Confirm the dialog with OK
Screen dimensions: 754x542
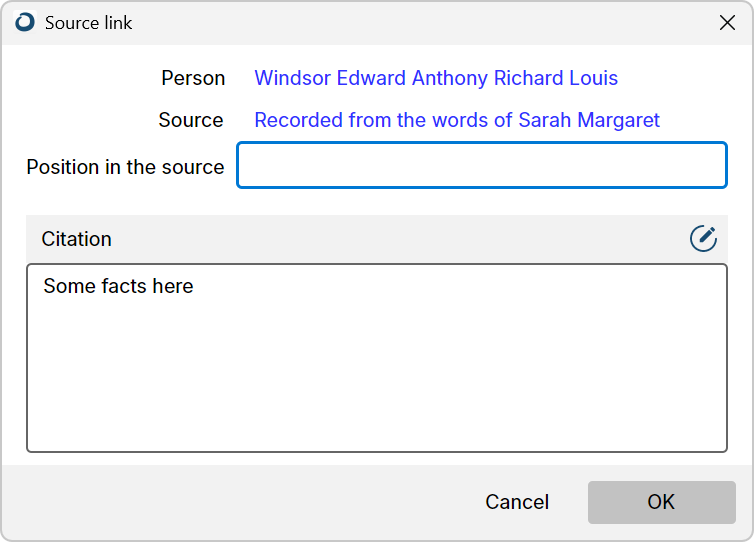661,502
